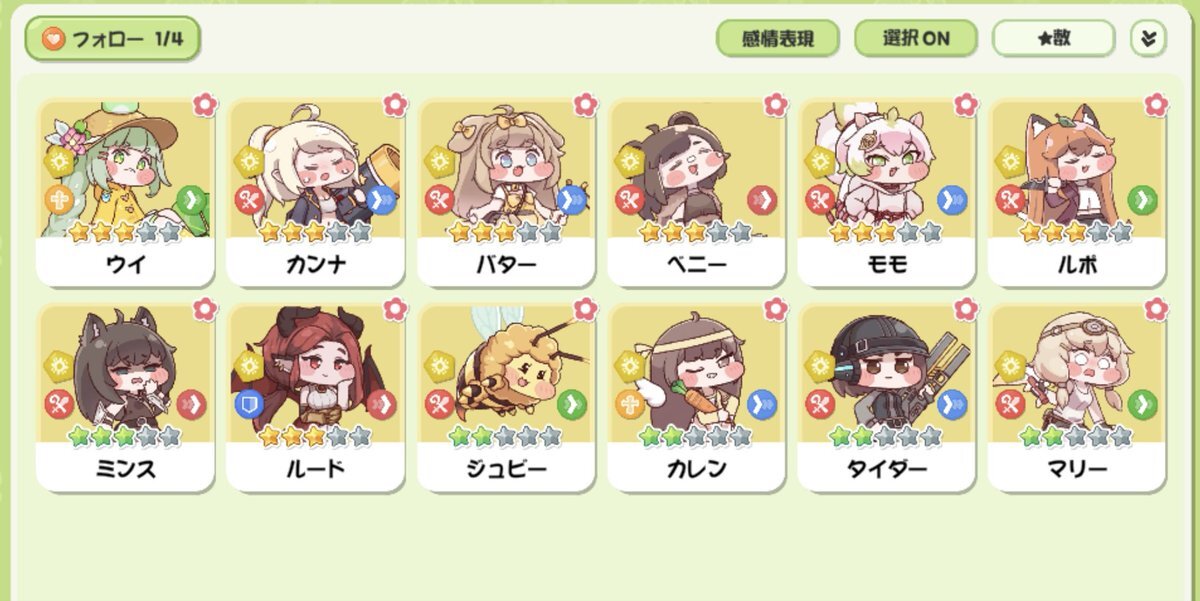1200x601 pixels.
Task: Click the star rating on ルード's card
Action: point(316,436)
